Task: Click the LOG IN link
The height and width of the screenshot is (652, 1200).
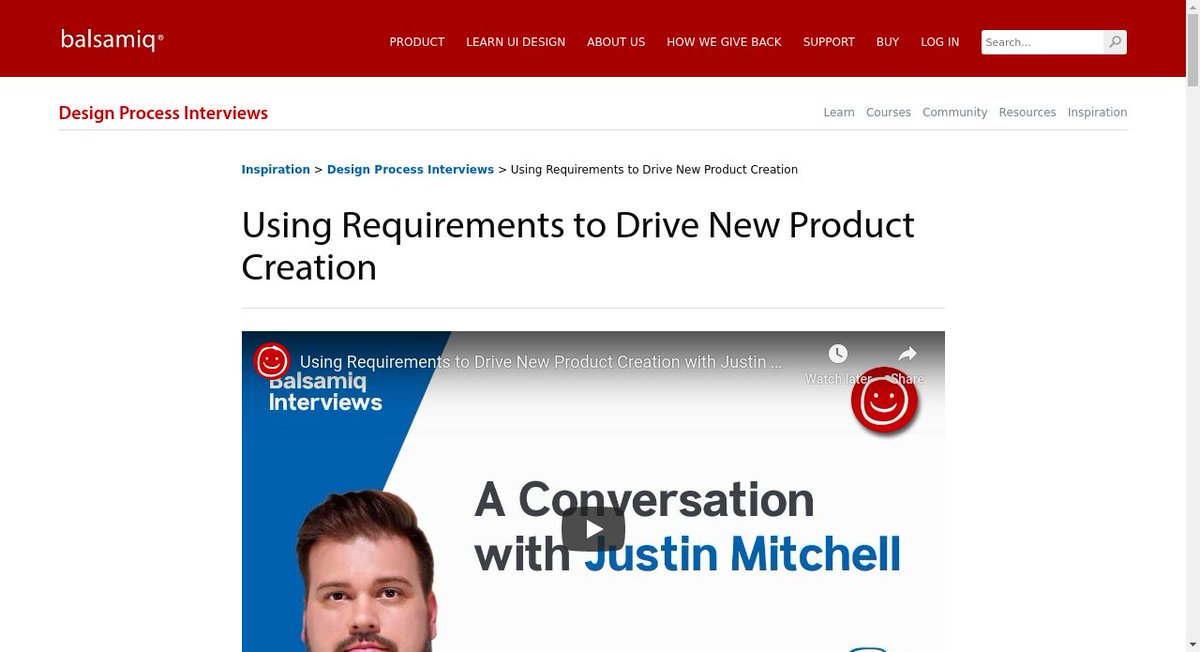Action: tap(940, 42)
